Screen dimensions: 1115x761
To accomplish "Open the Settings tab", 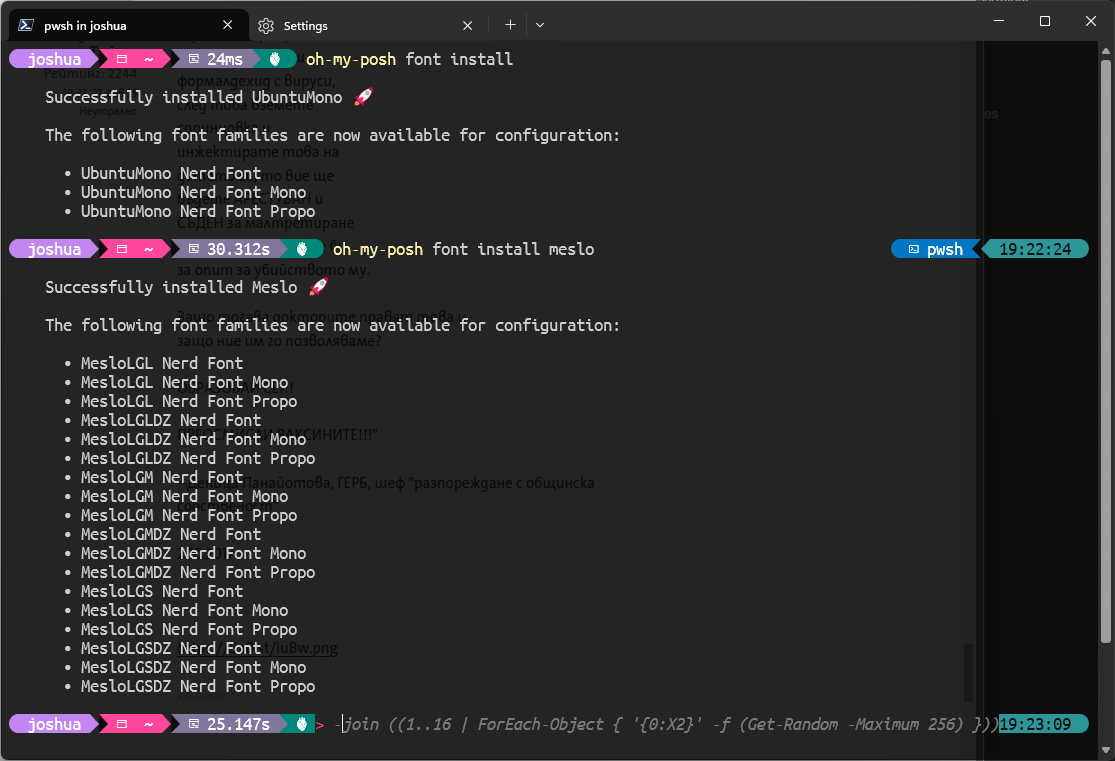I will 366,25.
